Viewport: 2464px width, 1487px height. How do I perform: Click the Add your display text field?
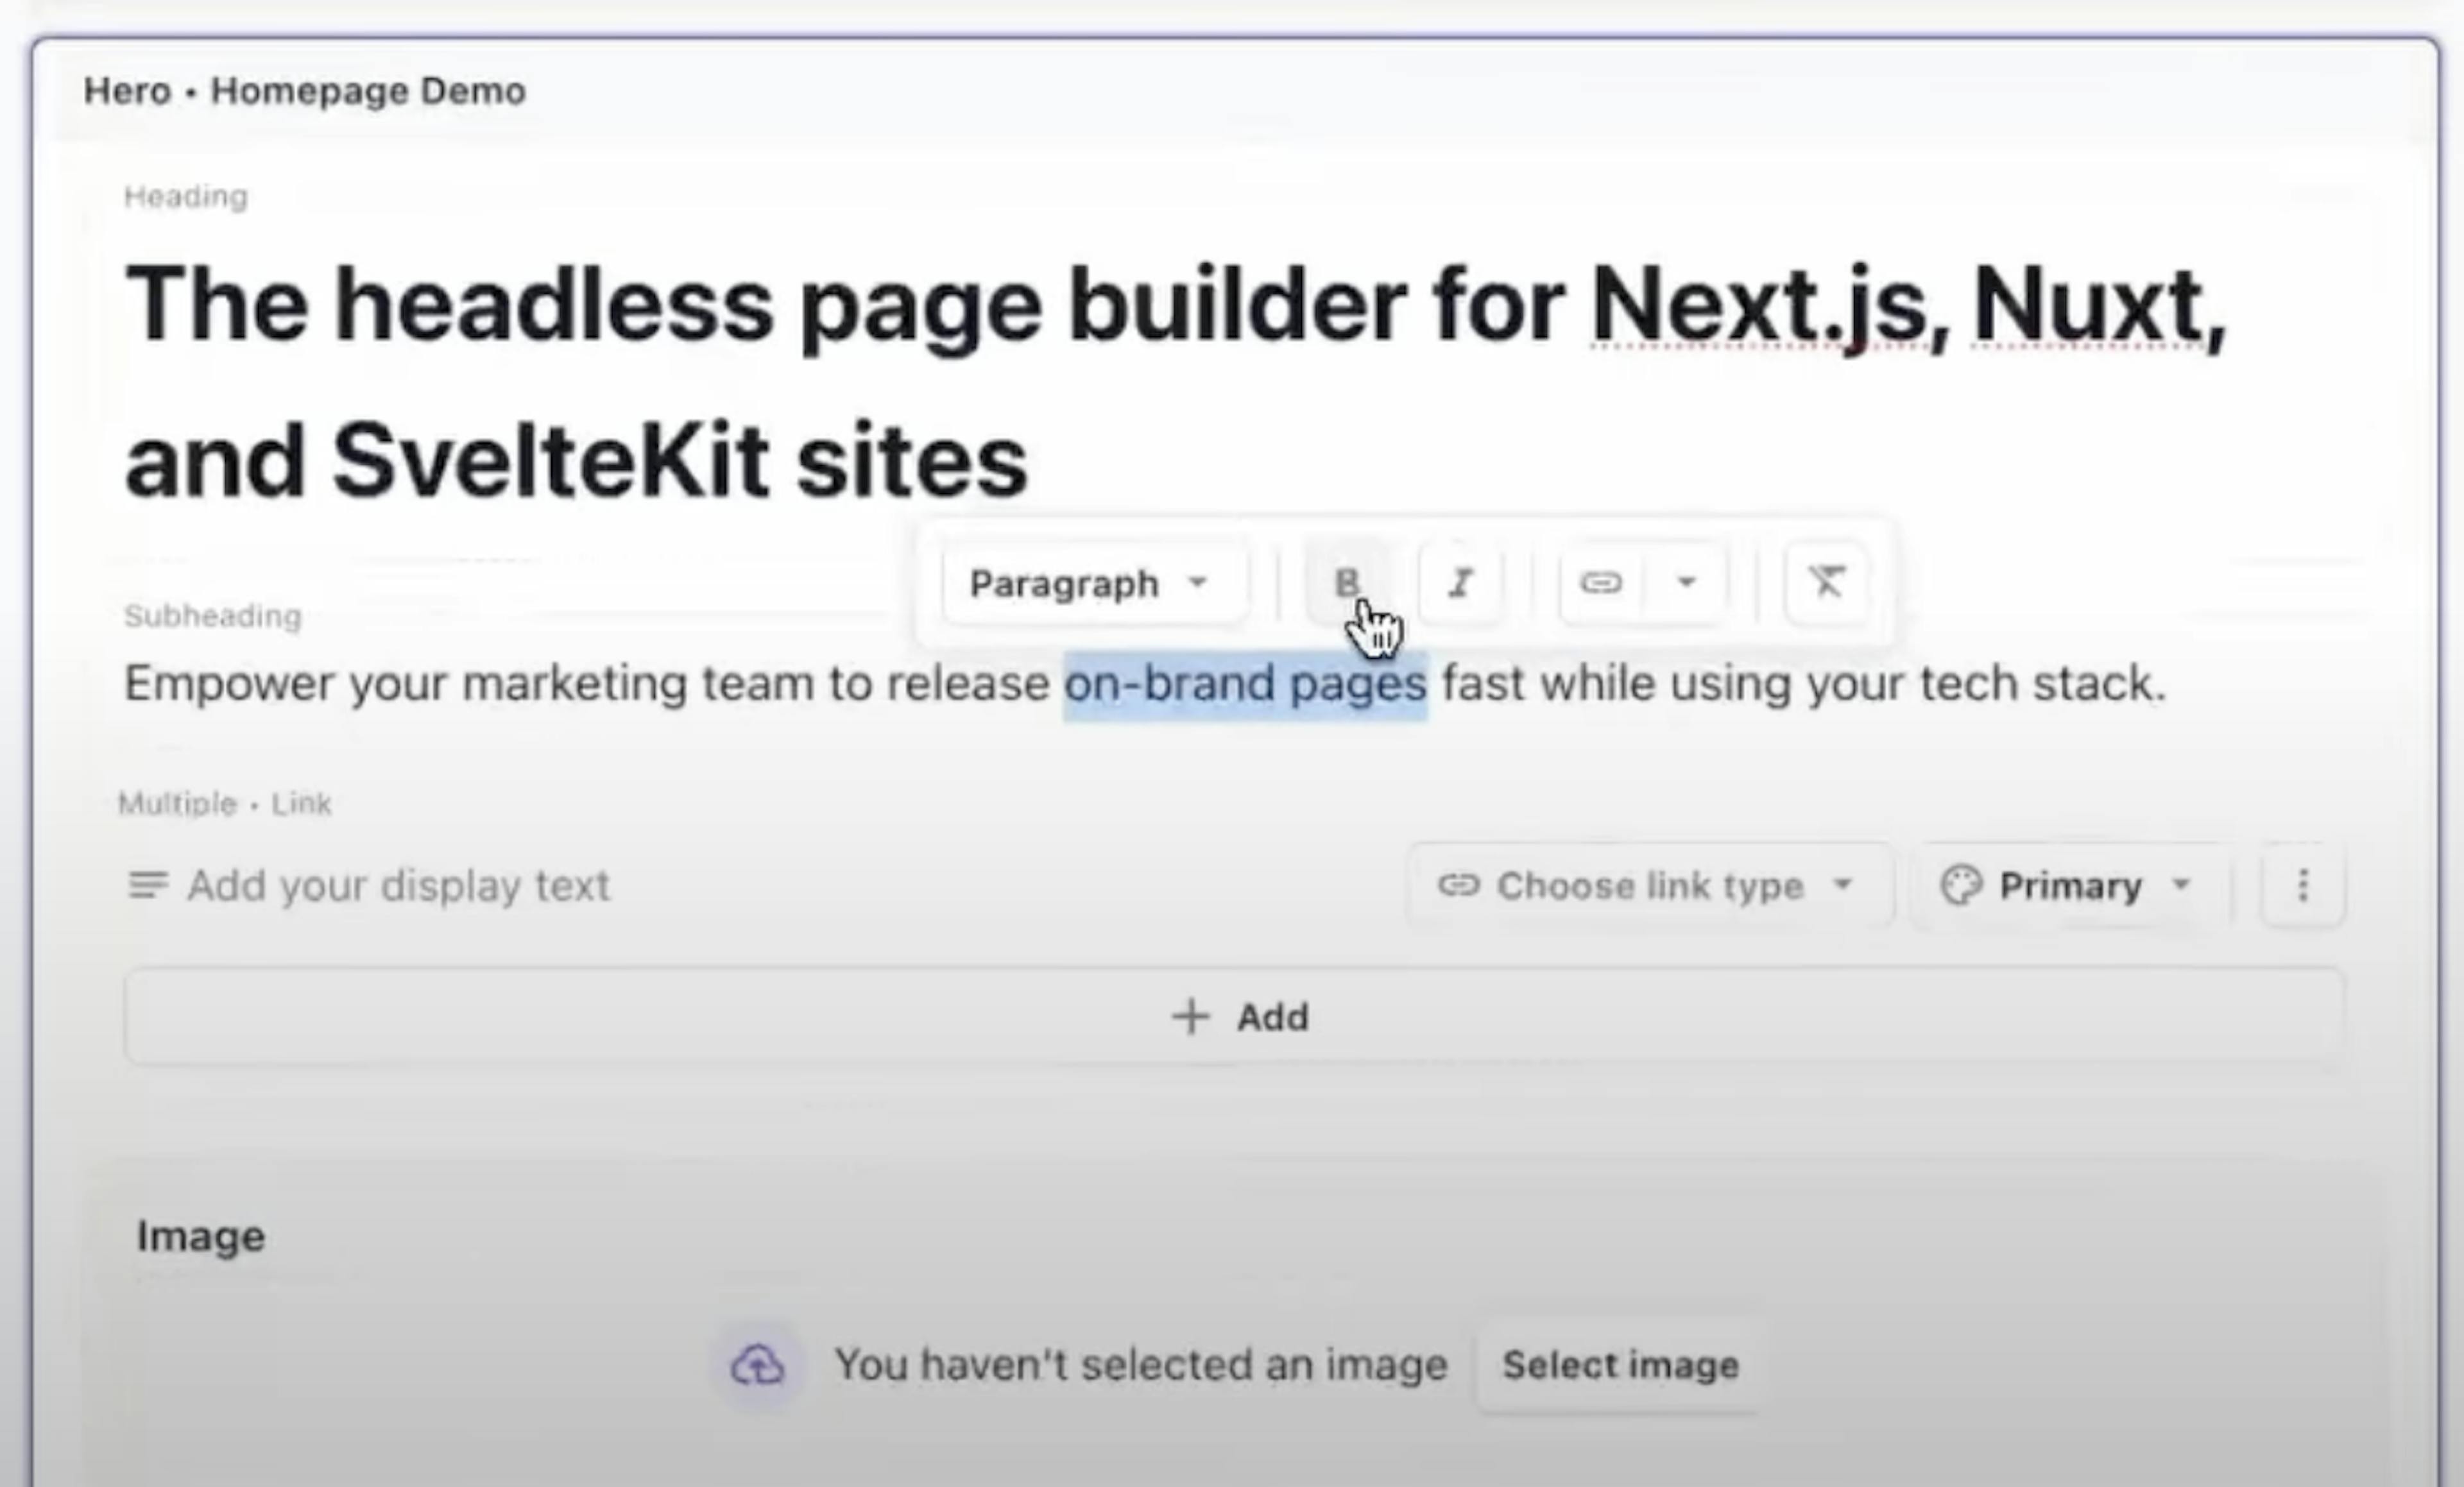click(398, 886)
